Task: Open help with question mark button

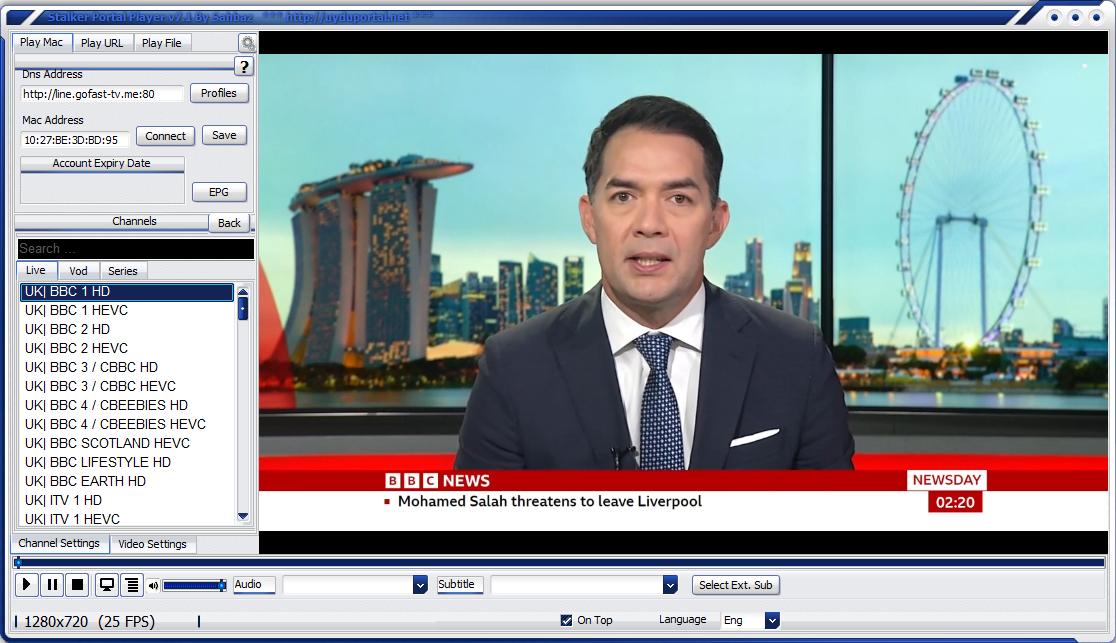Action: [x=244, y=67]
